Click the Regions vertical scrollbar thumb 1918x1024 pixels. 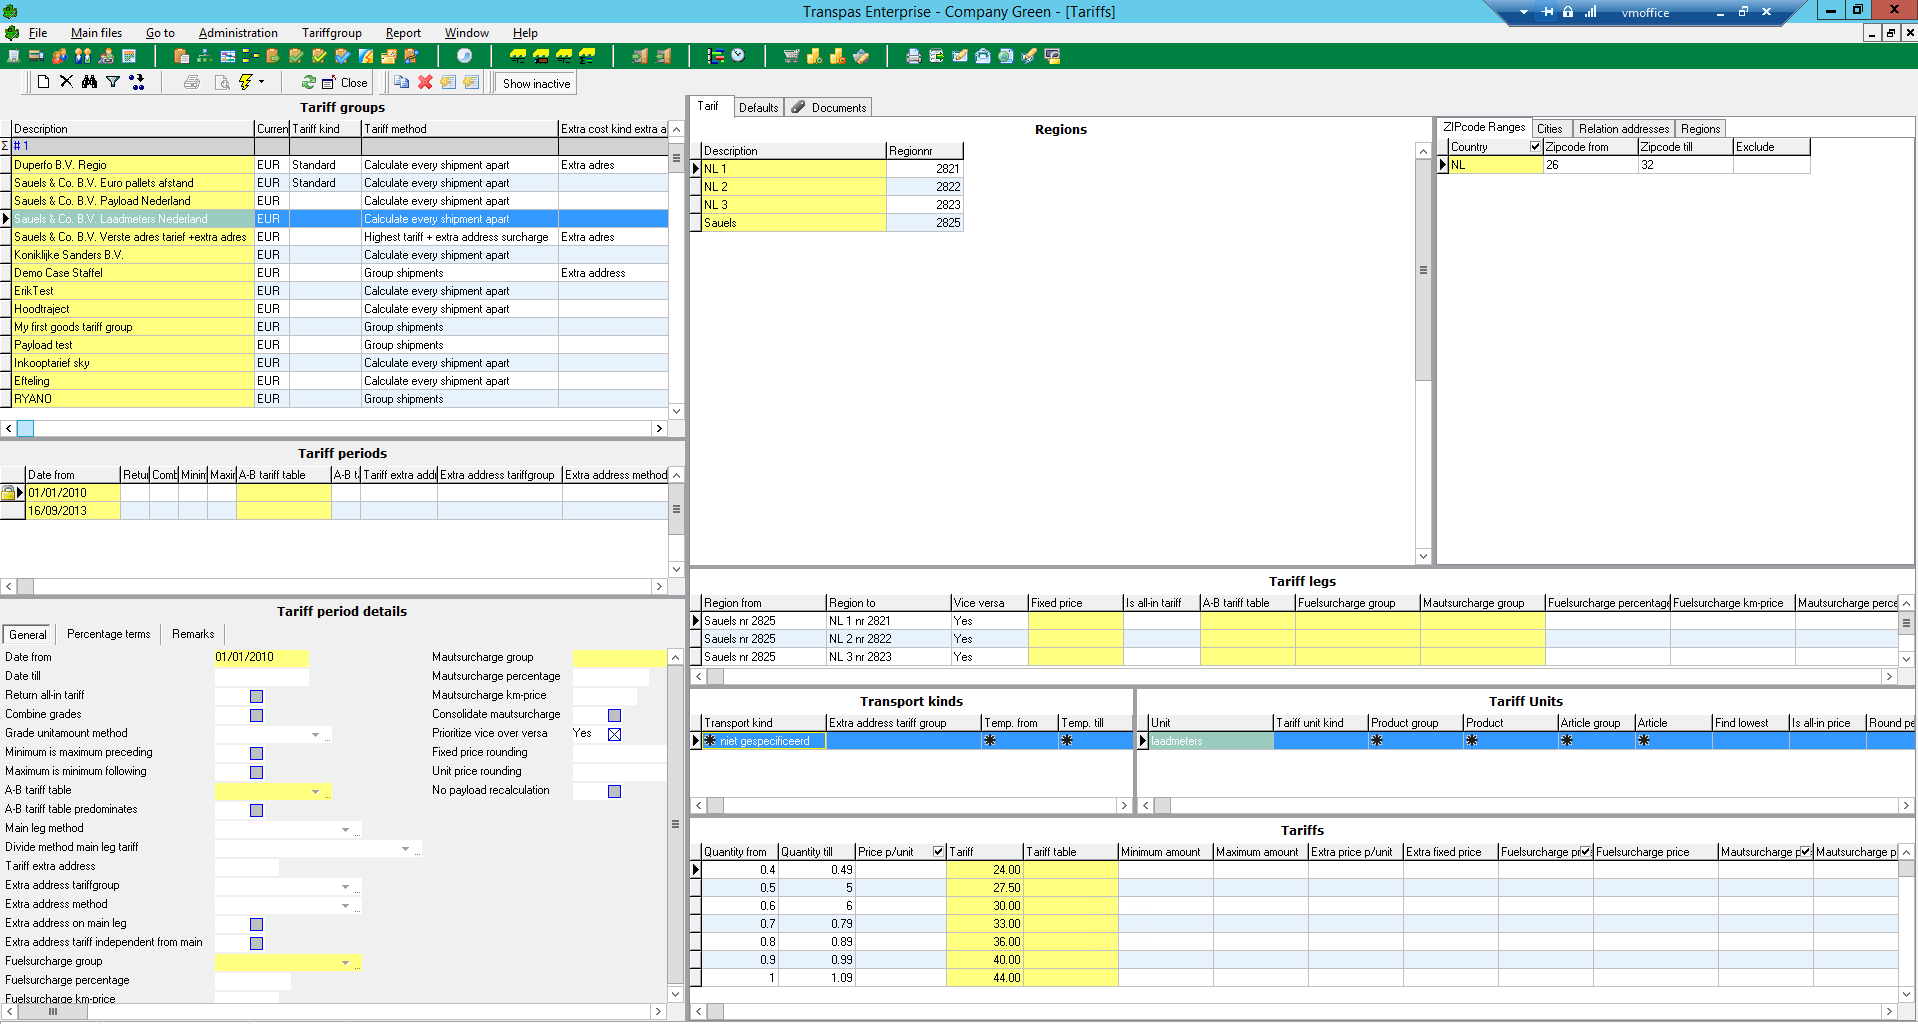click(x=1423, y=270)
